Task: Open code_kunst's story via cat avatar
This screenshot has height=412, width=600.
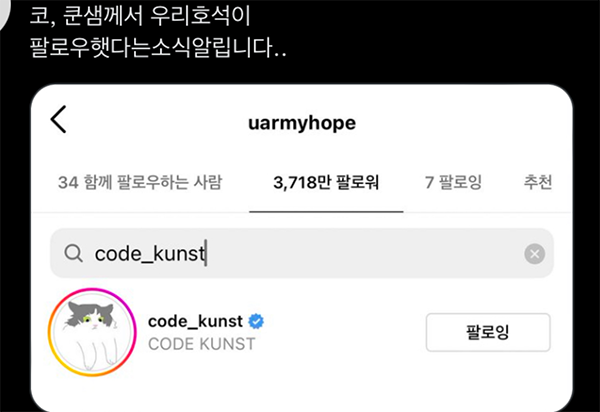Action: (92, 332)
